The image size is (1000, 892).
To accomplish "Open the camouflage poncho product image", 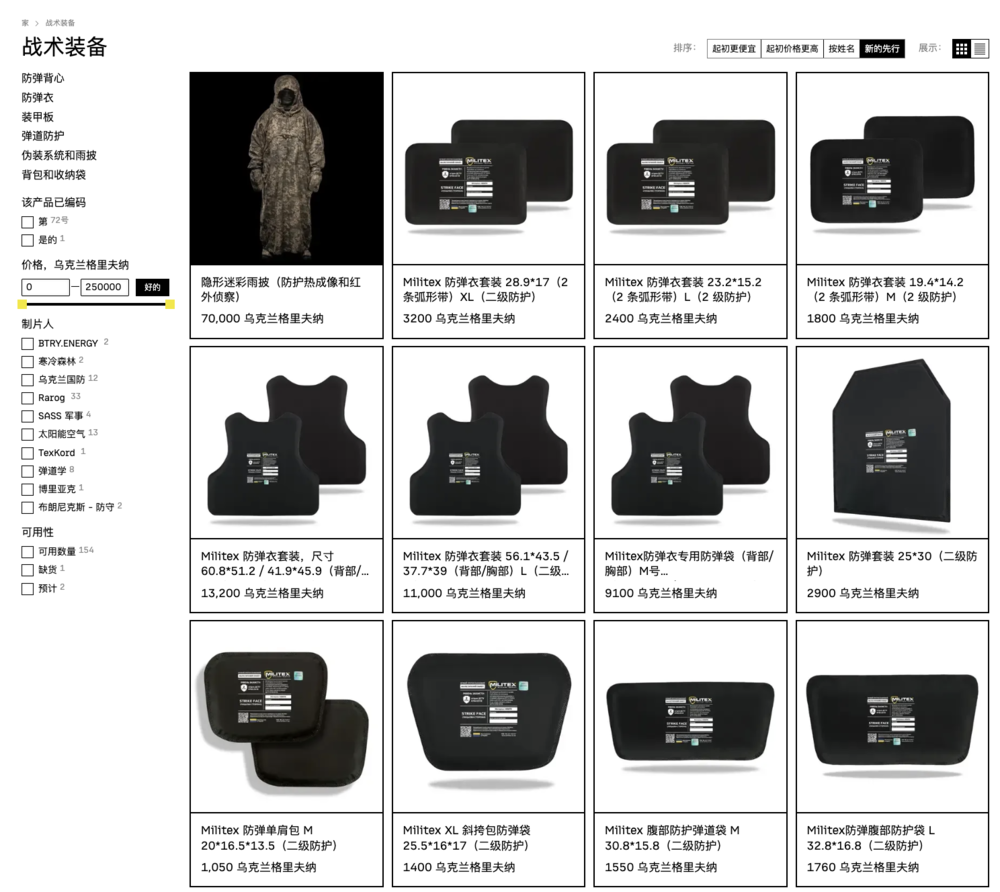I will tap(286, 168).
